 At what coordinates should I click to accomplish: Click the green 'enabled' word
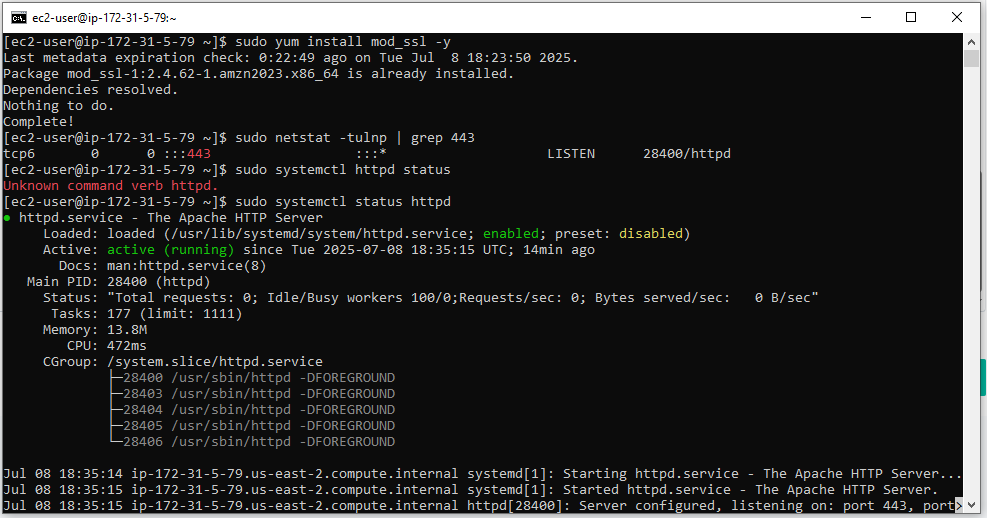click(511, 234)
